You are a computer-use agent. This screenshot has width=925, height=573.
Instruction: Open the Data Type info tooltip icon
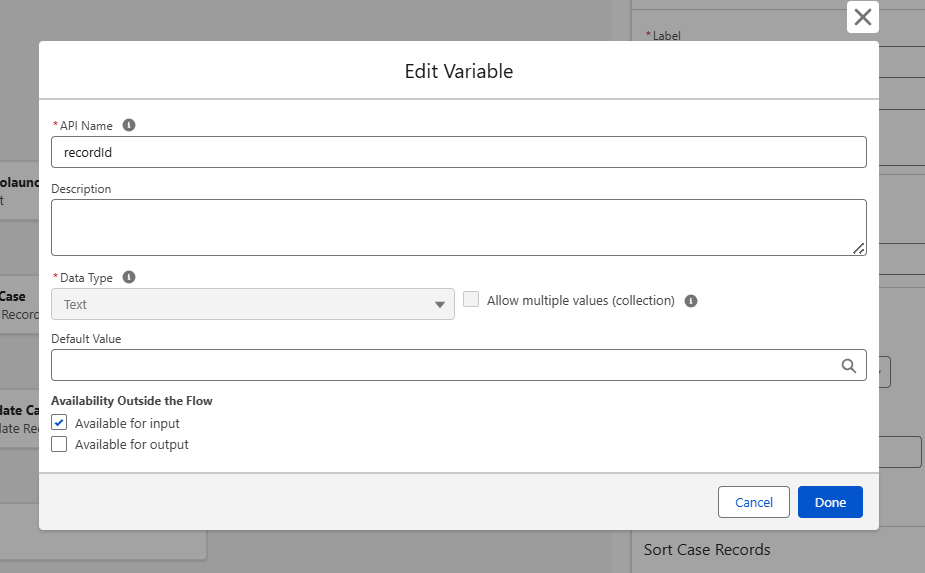pos(129,277)
